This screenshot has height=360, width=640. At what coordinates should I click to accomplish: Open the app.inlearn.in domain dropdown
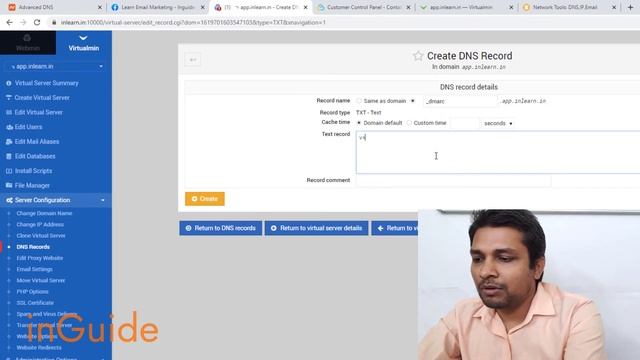(56, 67)
